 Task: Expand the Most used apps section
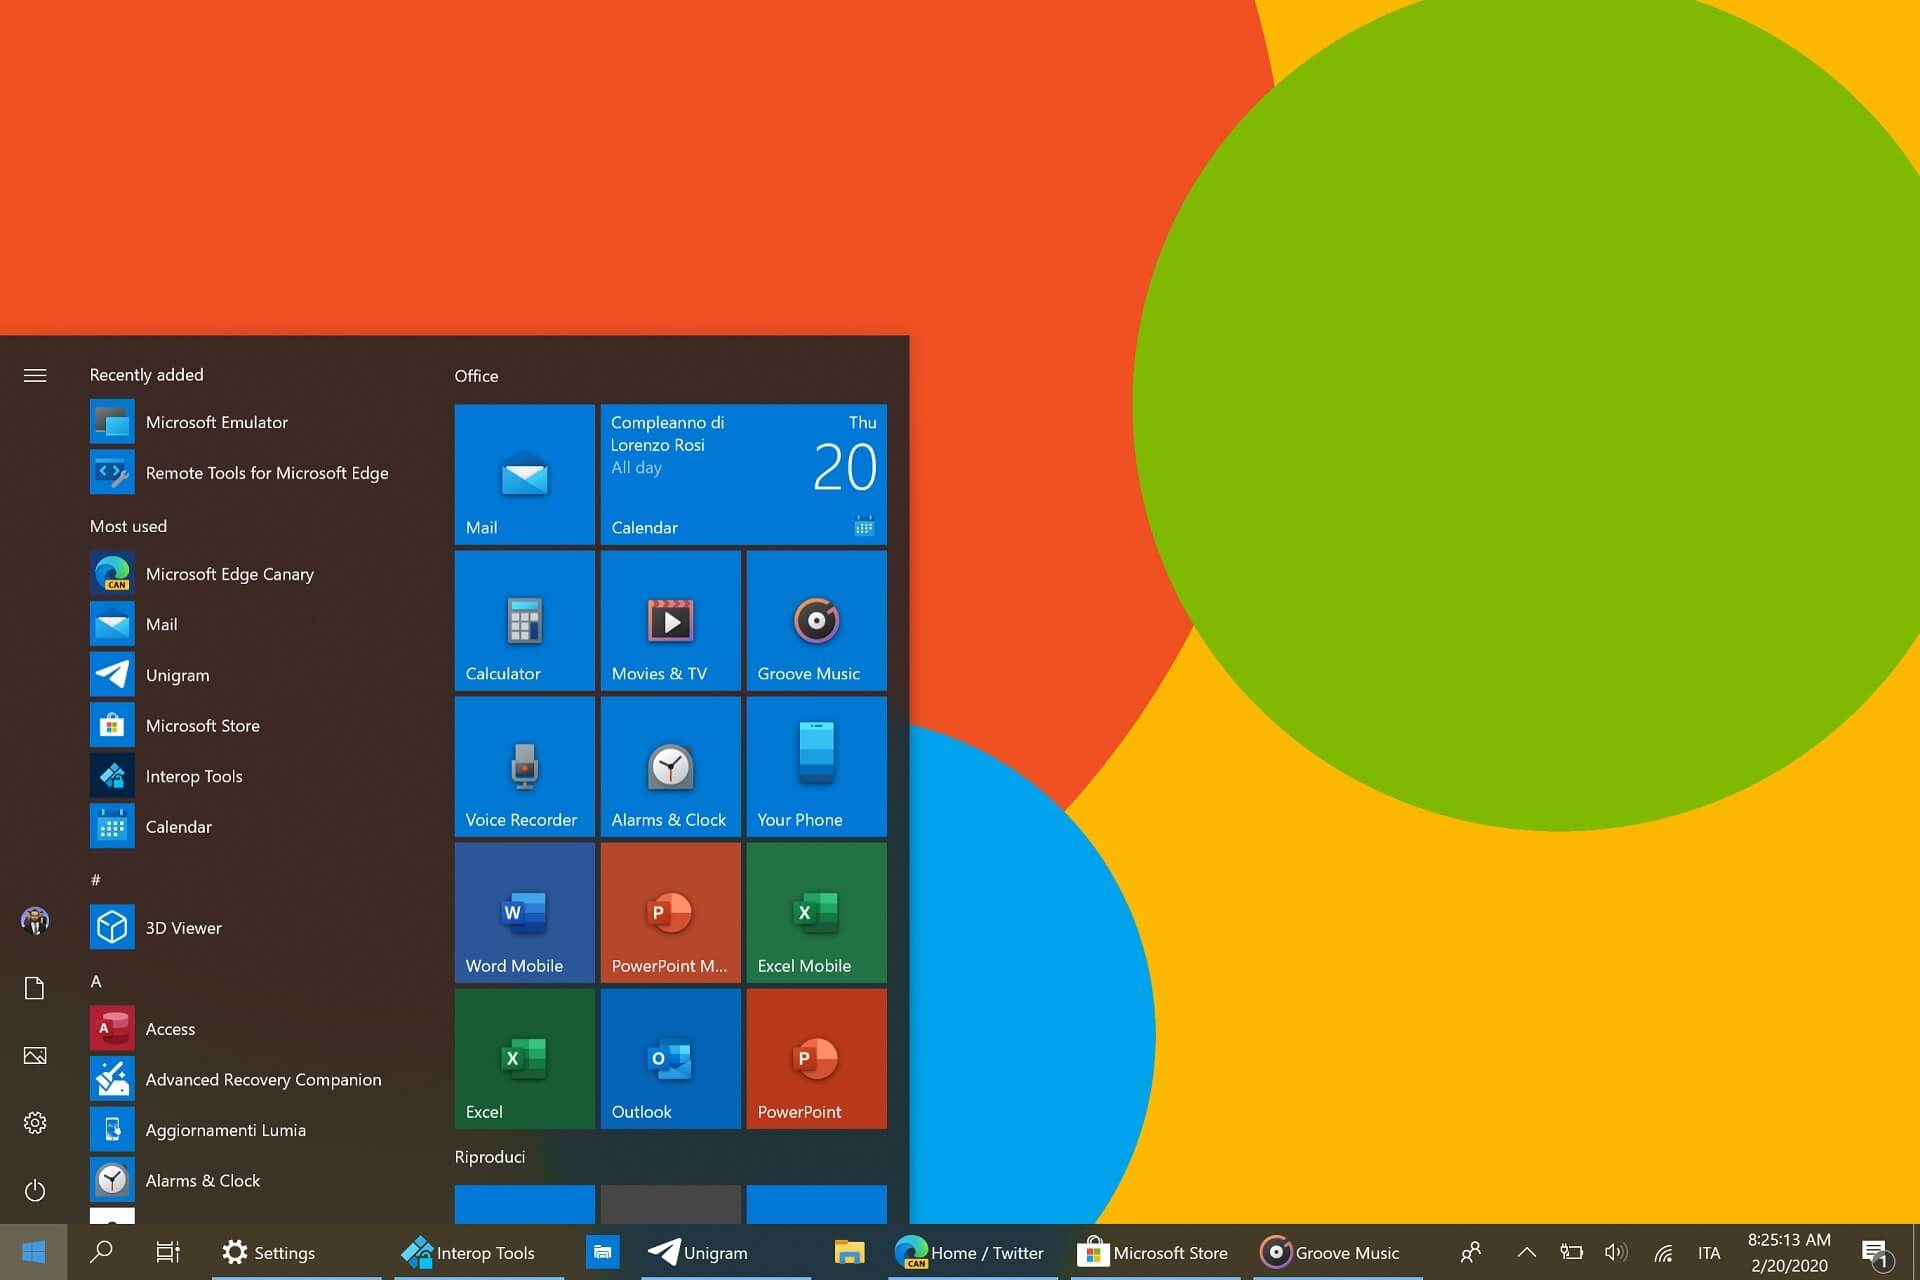pyautogui.click(x=129, y=524)
